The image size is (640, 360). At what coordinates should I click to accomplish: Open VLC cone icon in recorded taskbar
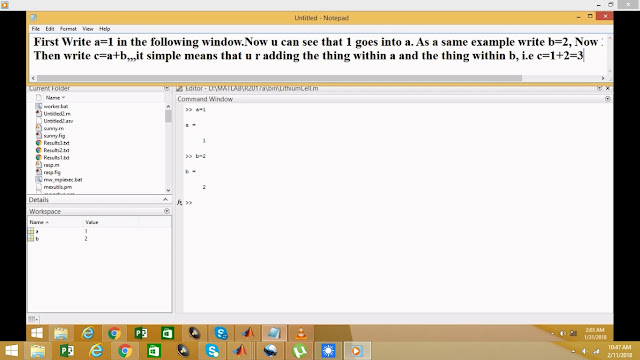point(301,333)
